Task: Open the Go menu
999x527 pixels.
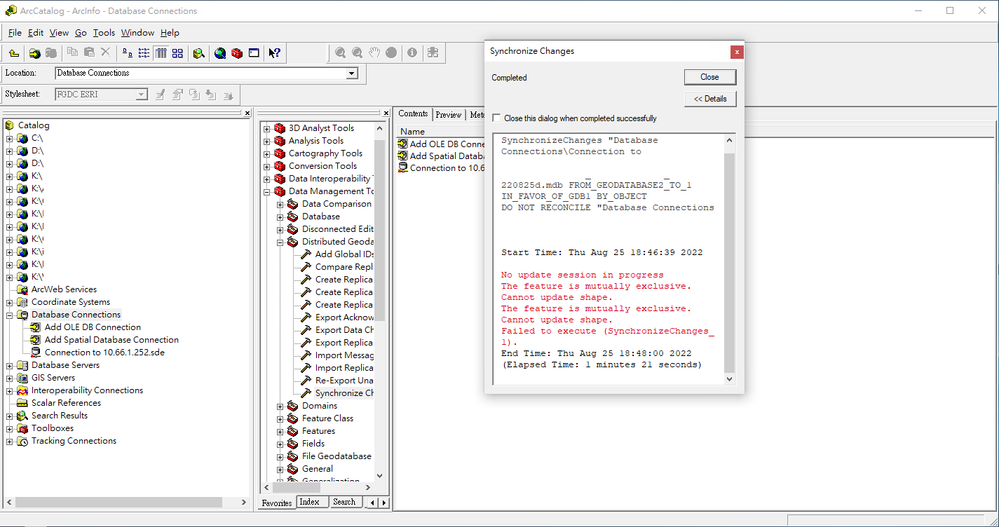Action: click(x=80, y=32)
